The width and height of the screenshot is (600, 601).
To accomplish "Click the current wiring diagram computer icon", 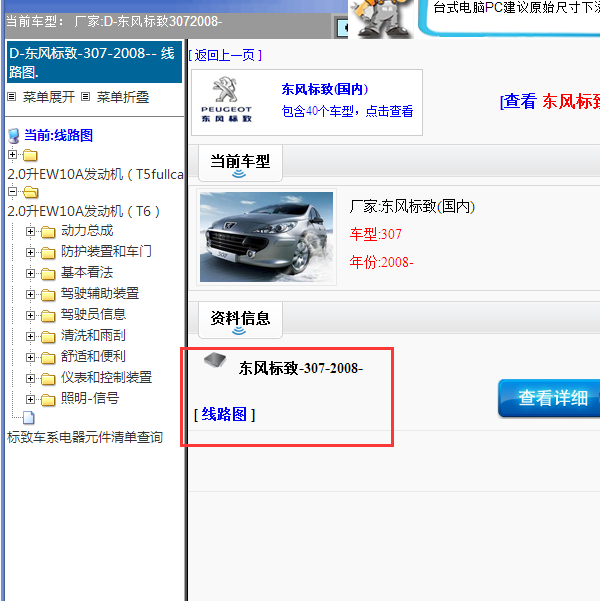I will [x=14, y=136].
